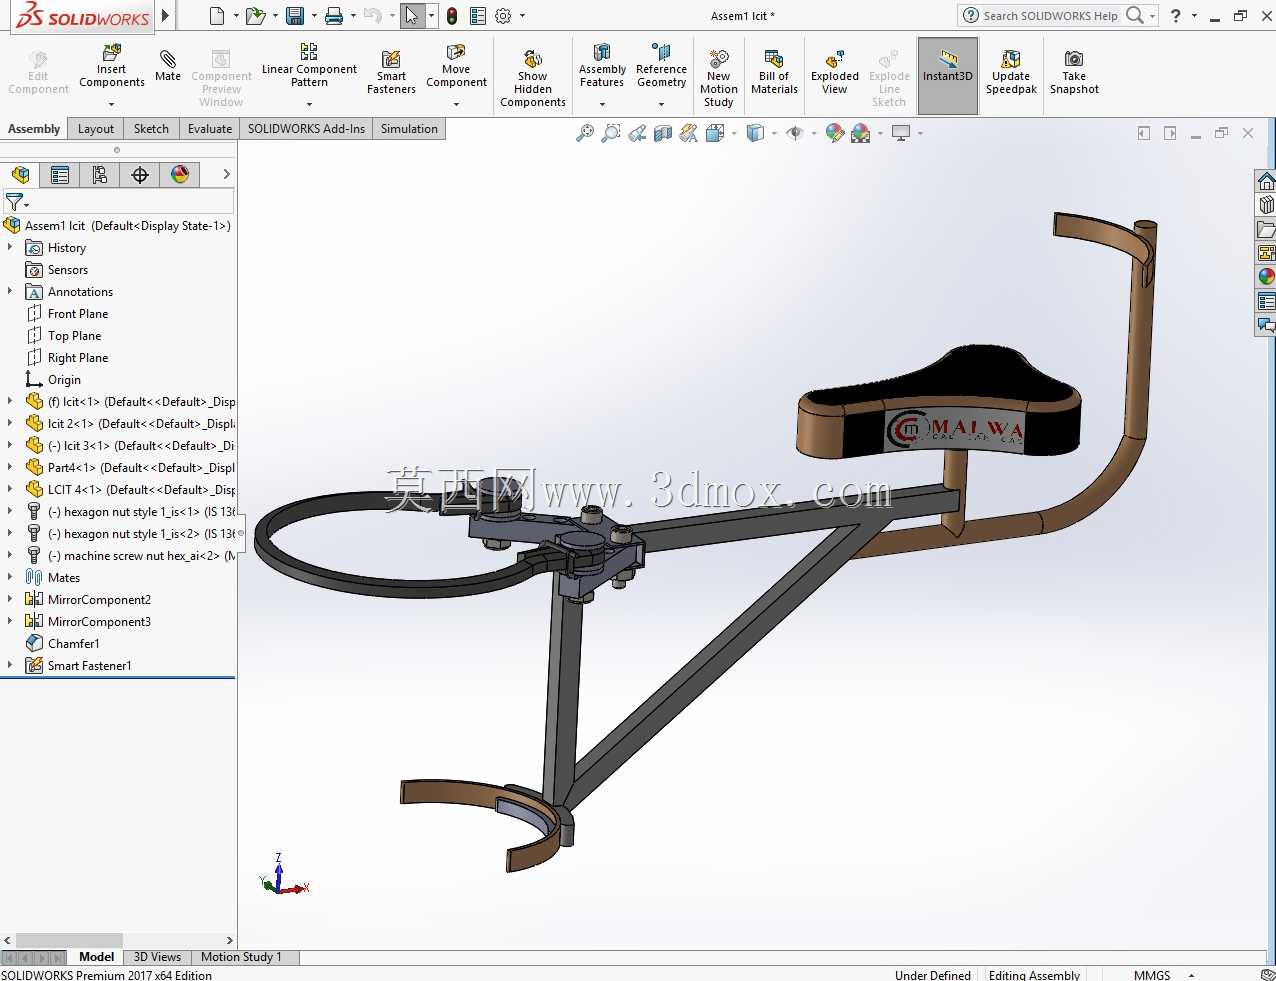1276x981 pixels.
Task: Open Edit Appearance color ball icon
Action: point(835,133)
